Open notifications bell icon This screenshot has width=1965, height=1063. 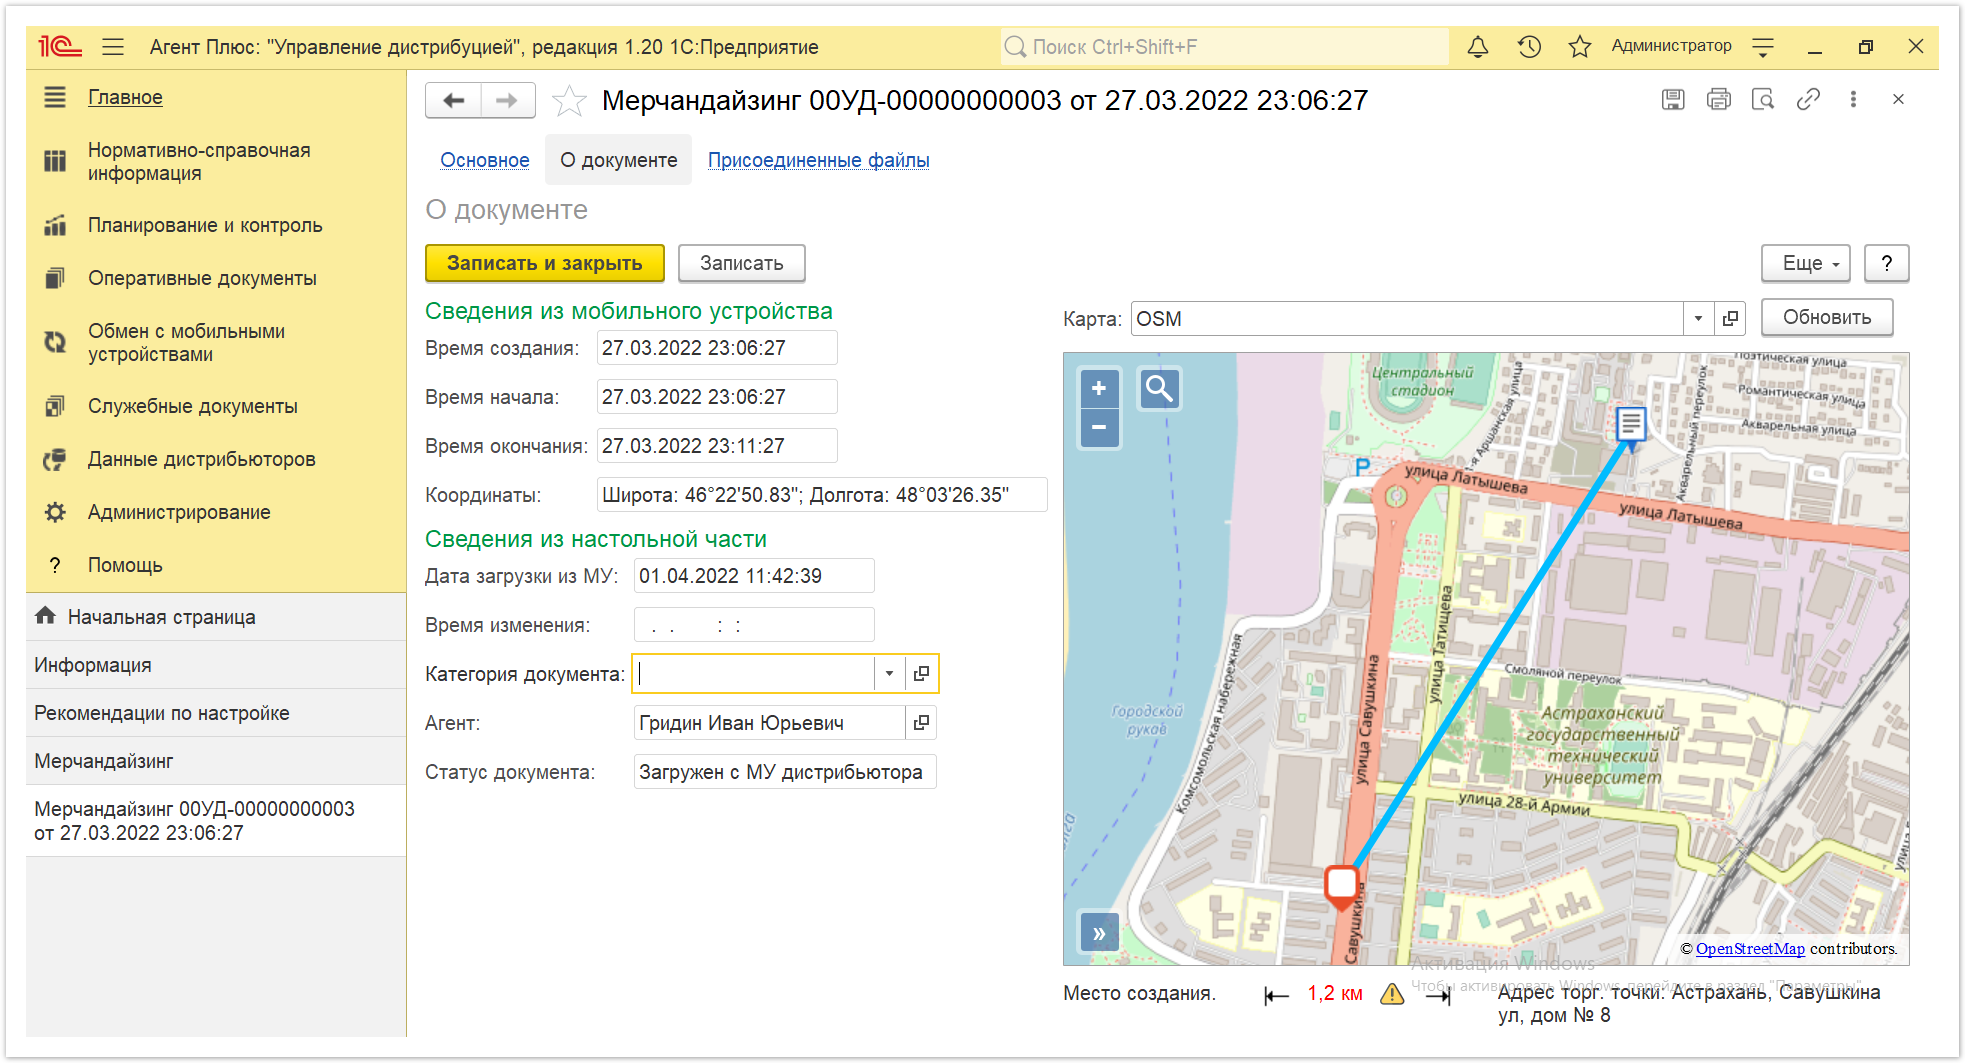pos(1478,47)
